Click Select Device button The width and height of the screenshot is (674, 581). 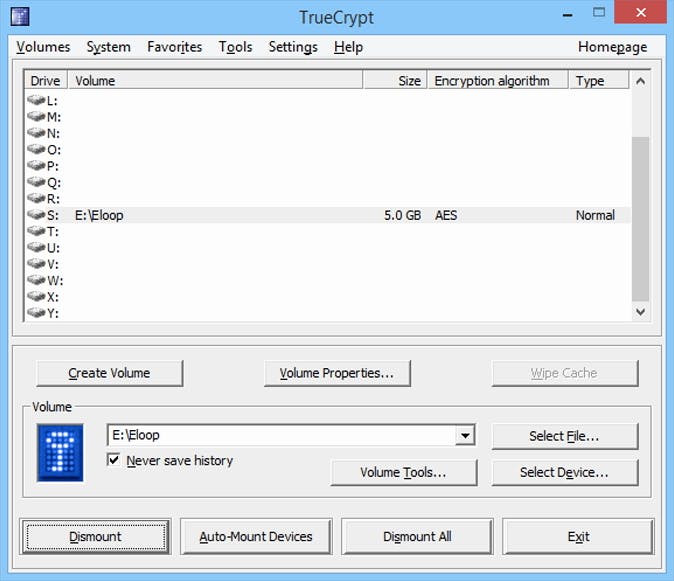564,473
